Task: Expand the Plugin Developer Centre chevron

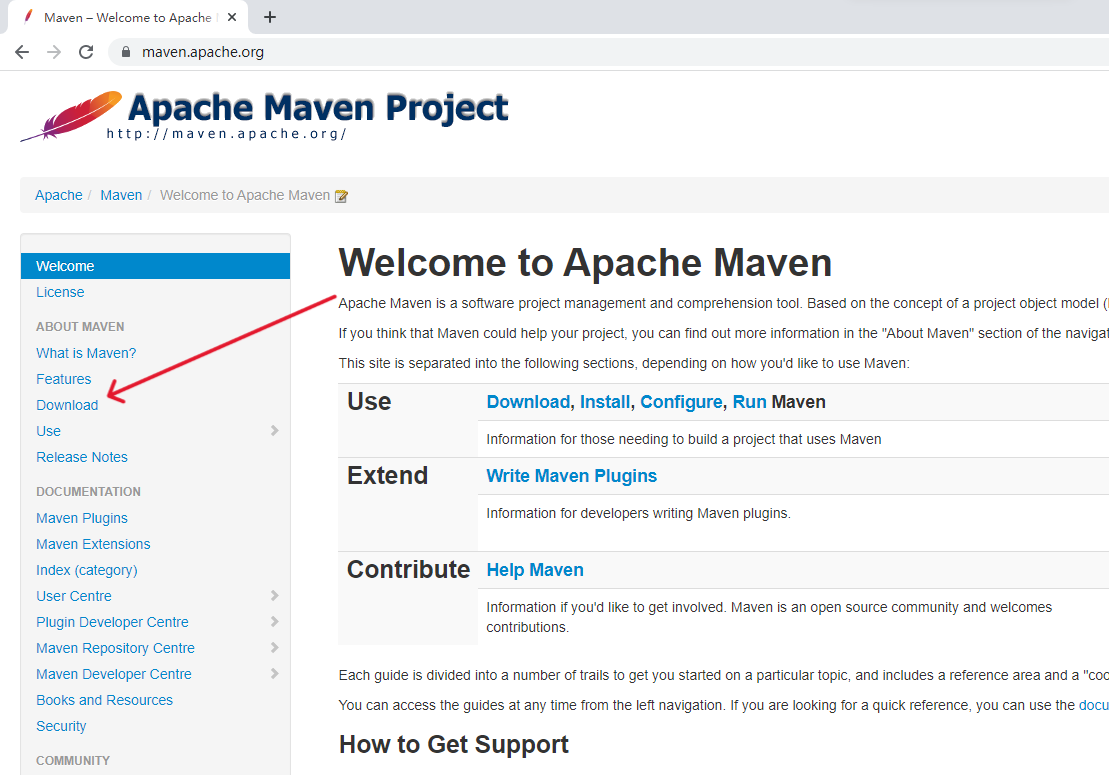Action: 274,622
